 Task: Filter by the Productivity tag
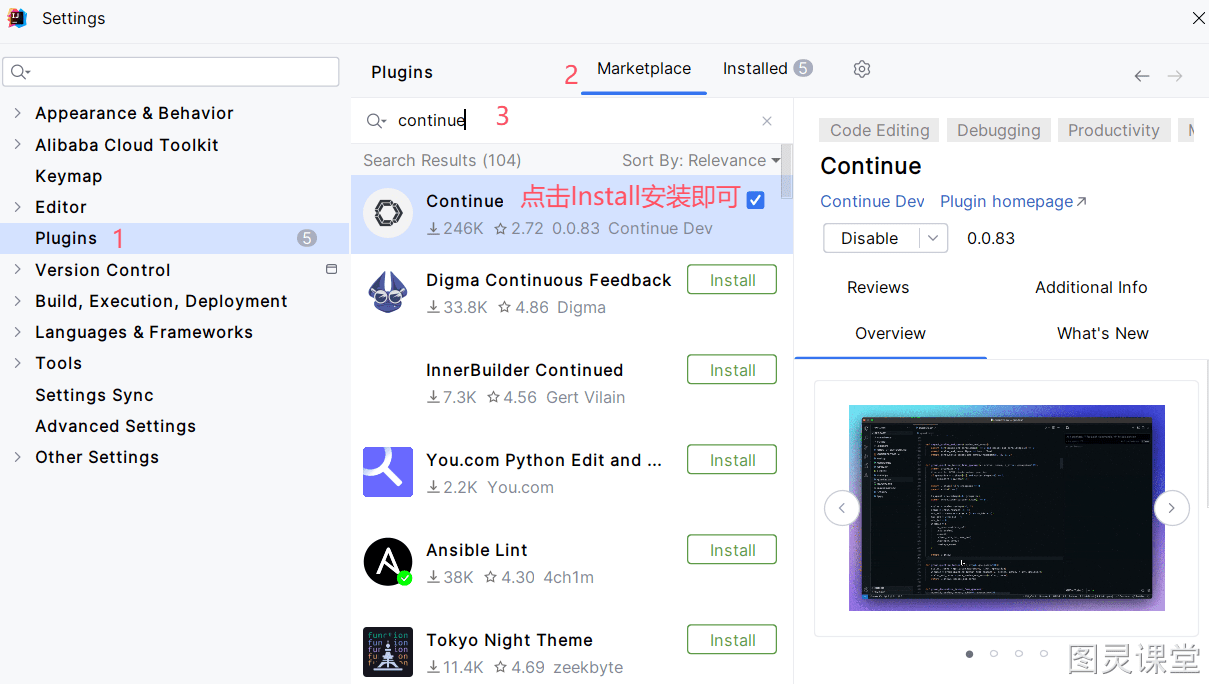[x=1114, y=130]
